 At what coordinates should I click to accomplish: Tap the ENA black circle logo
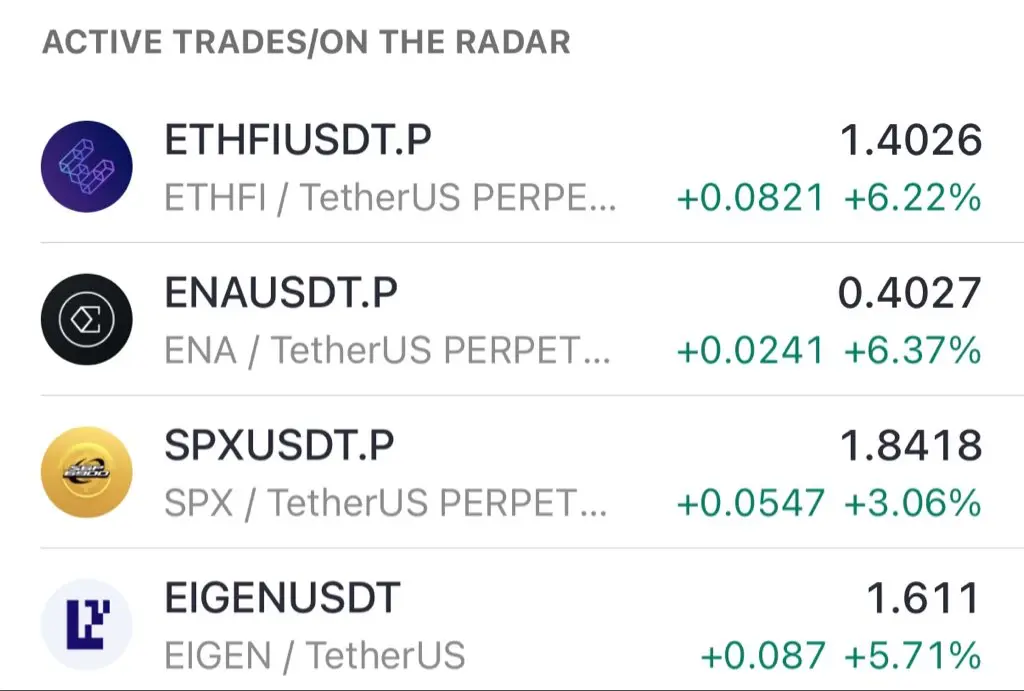[87, 319]
